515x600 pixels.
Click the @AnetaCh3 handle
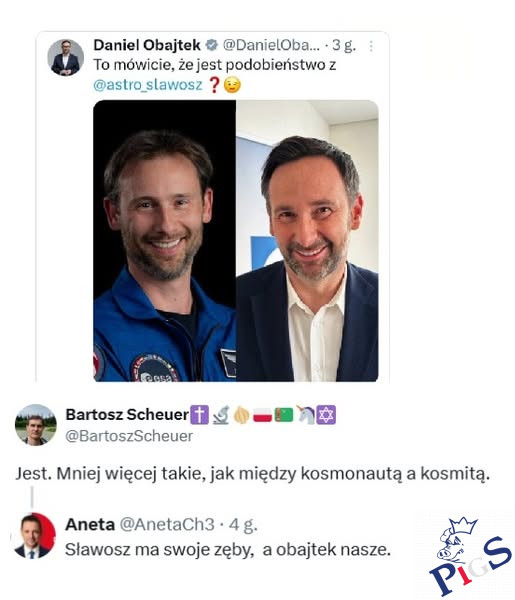point(167,525)
